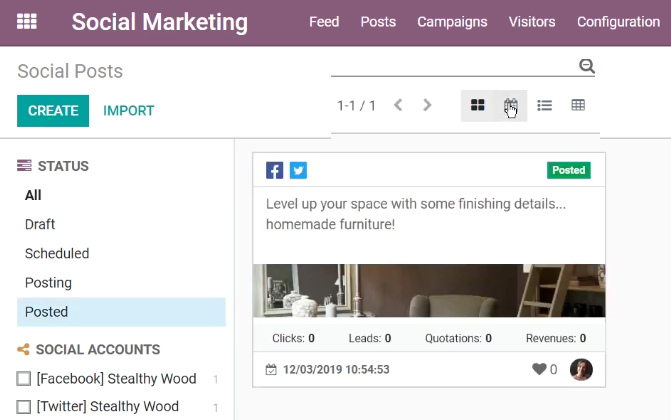Open the apps grid menu icon
This screenshot has height=420, width=671.
27,21
